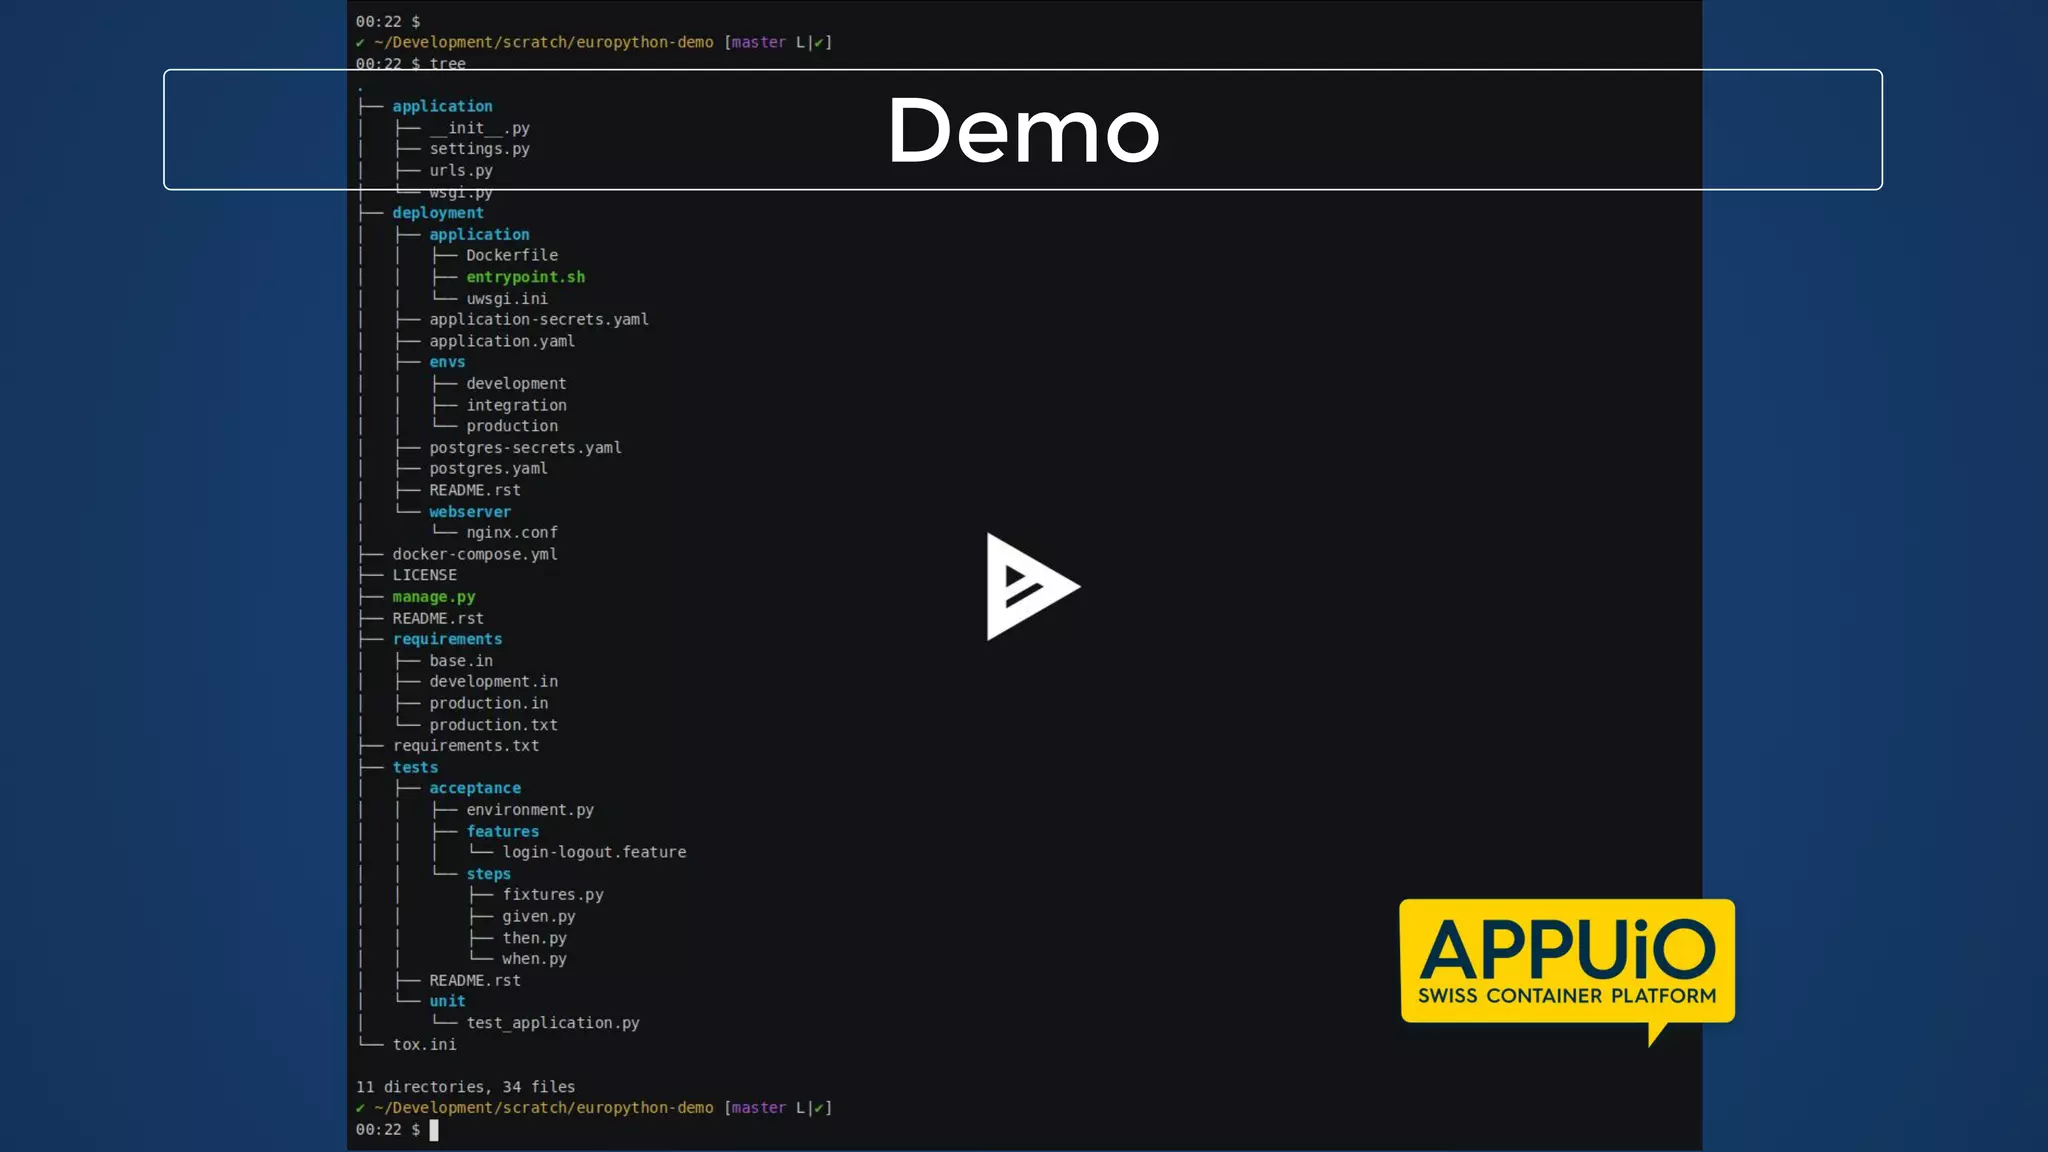Click 'then.py' file name
Screen dimensions: 2048x1152
pos(535,938)
